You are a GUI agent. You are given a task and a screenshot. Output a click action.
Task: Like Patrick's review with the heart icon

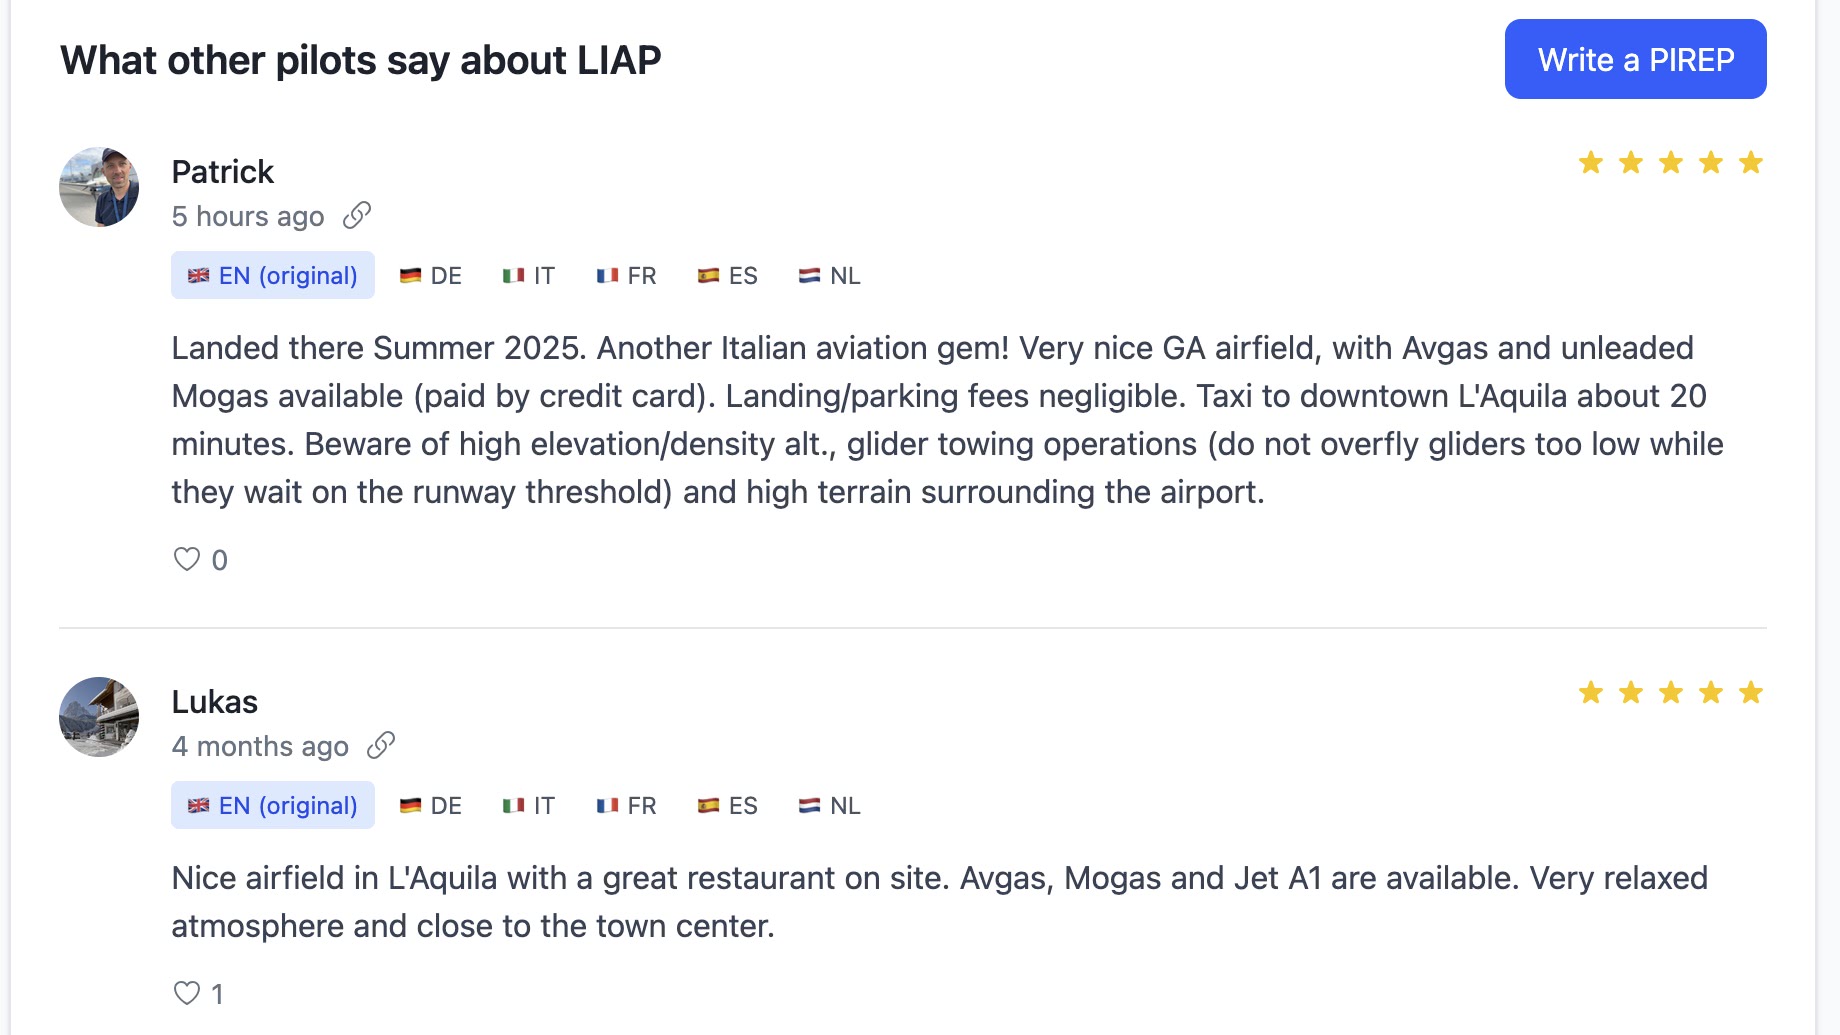click(x=187, y=560)
